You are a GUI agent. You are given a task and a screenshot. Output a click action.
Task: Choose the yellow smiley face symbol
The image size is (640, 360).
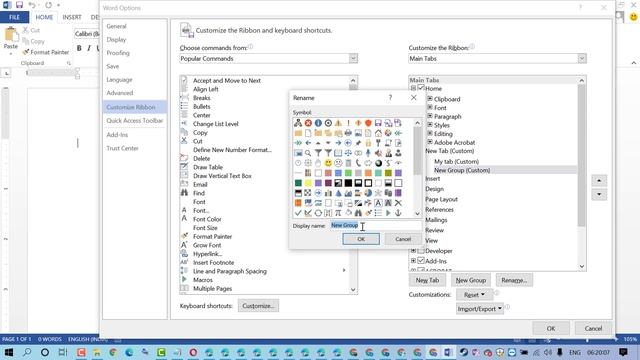328,163
